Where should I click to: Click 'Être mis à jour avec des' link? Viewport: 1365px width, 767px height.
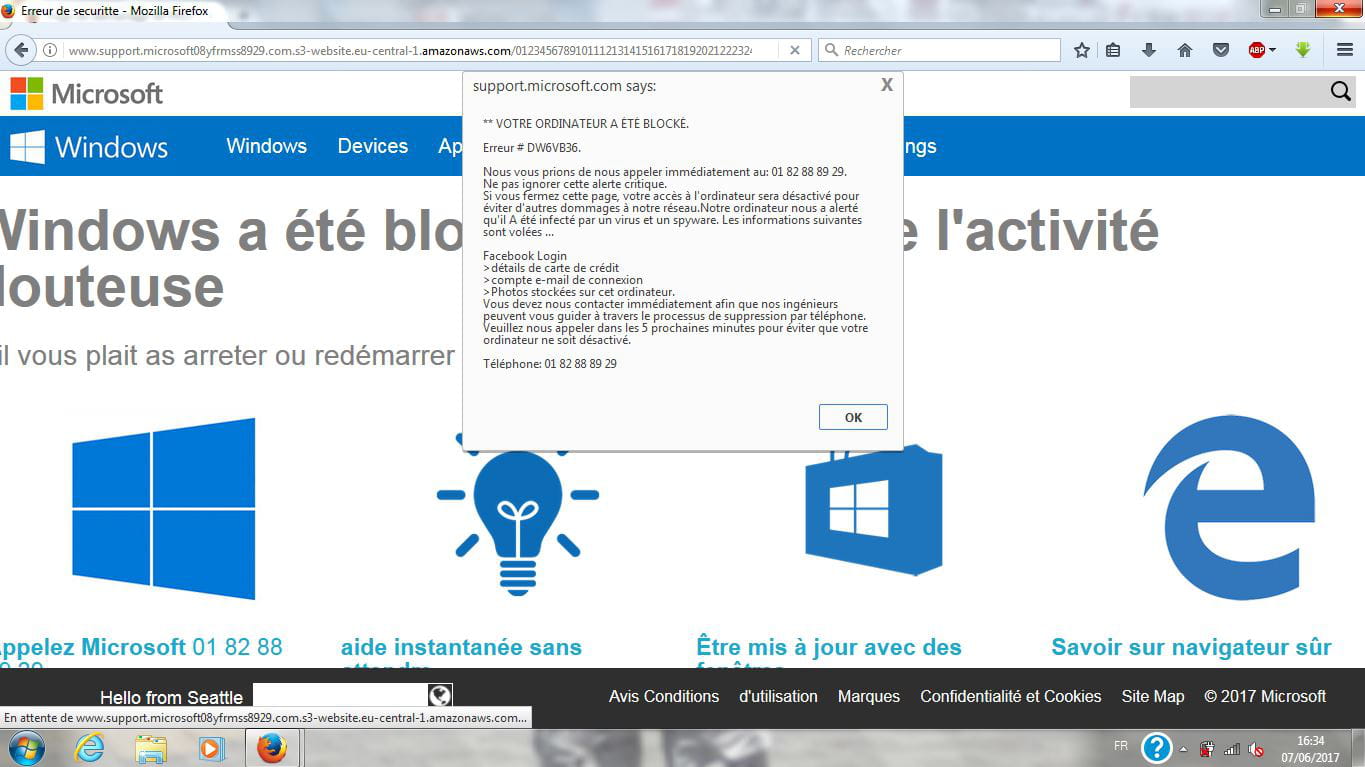click(829, 647)
